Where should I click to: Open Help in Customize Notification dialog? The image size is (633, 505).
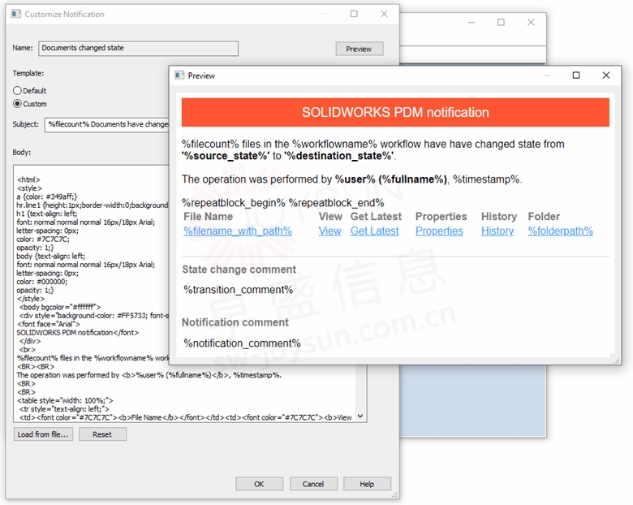[367, 484]
